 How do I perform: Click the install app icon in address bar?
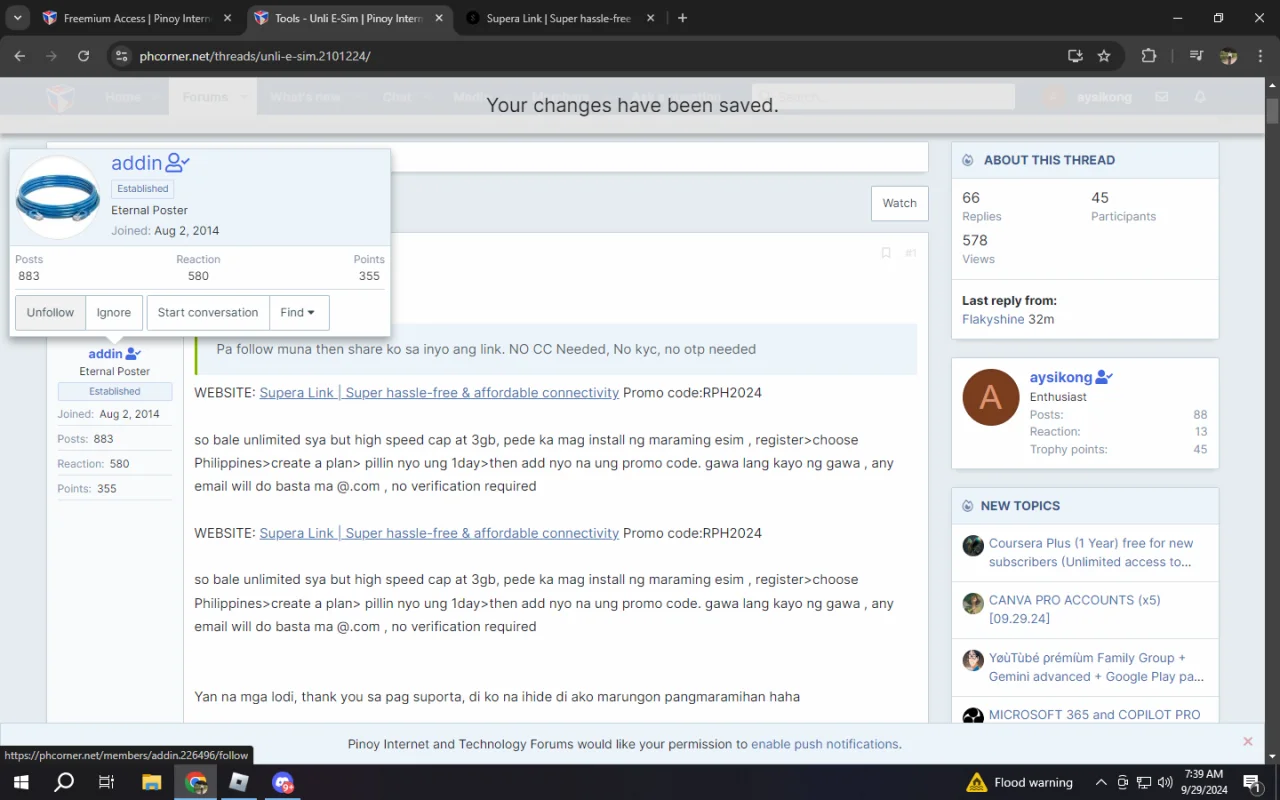1075,56
